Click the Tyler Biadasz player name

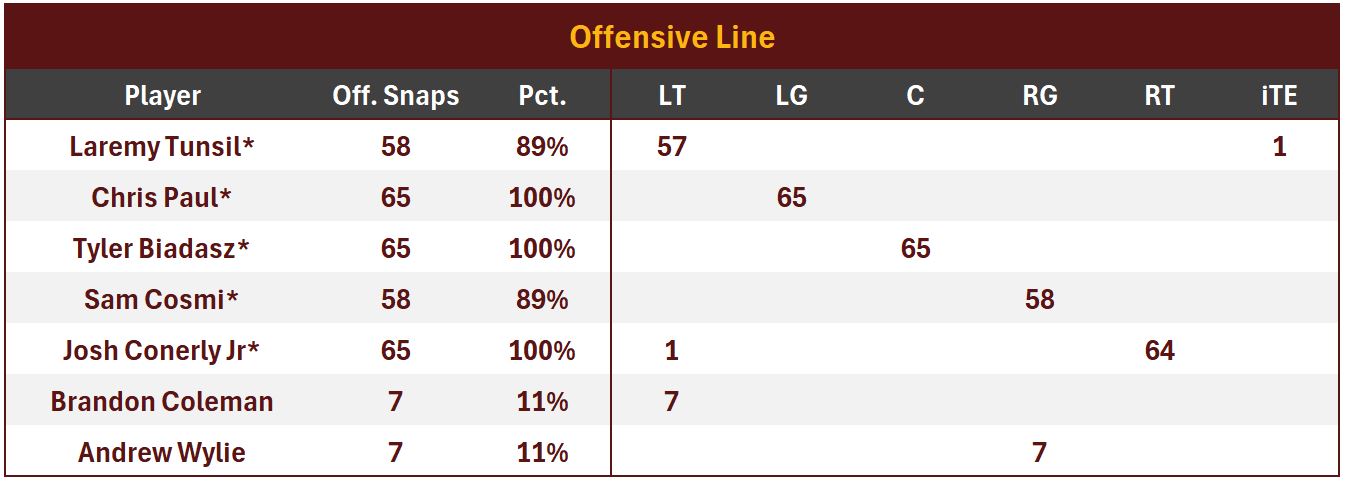click(162, 249)
